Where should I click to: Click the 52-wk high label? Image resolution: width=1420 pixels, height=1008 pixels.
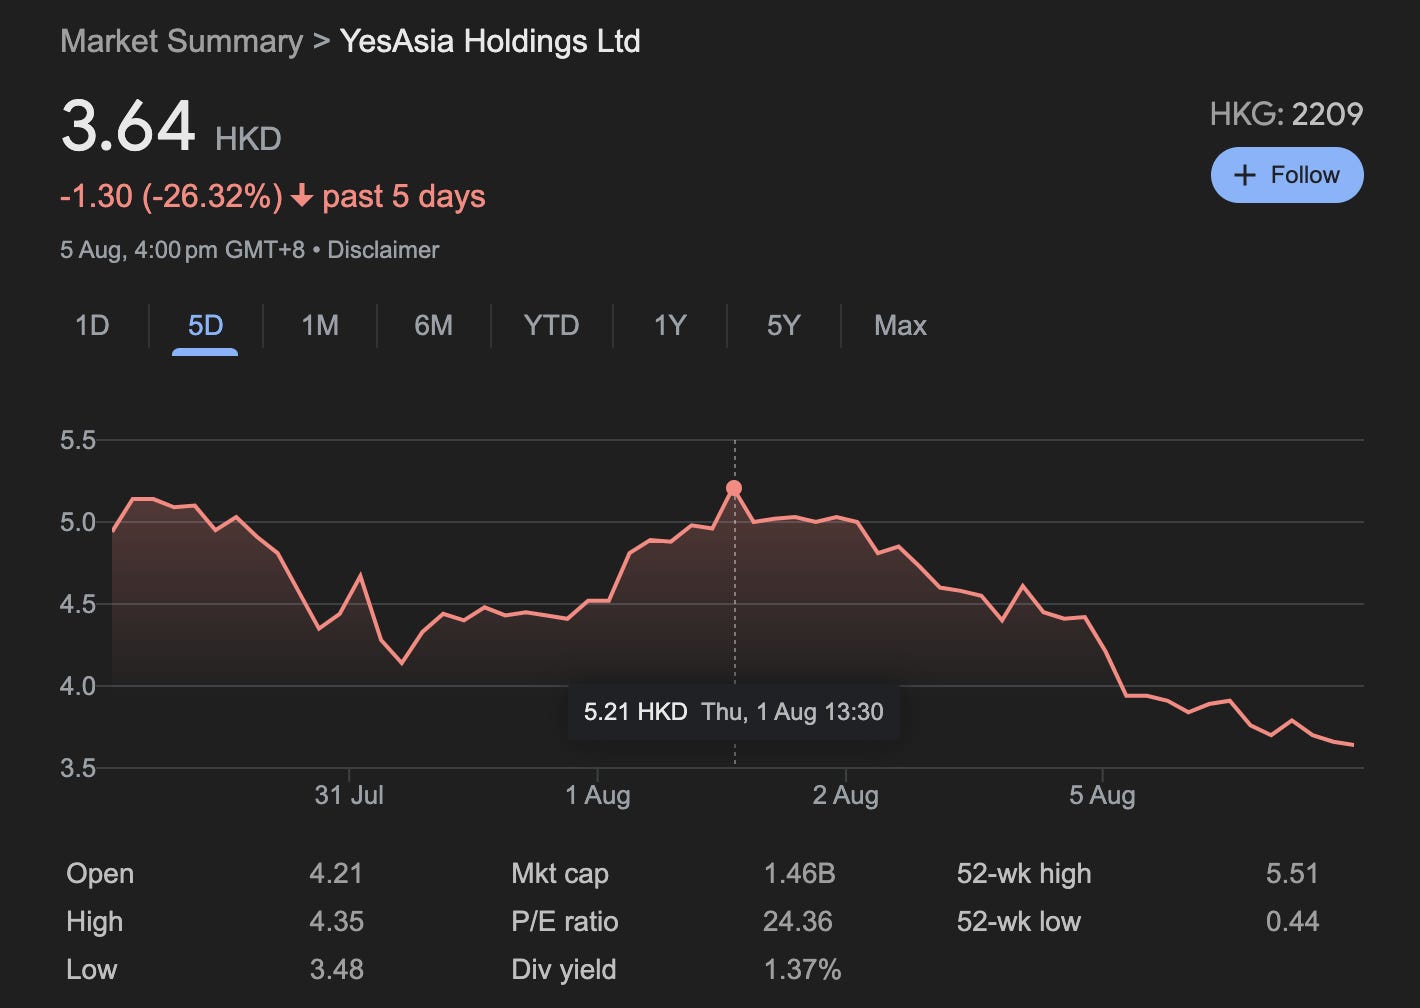click(x=1024, y=874)
